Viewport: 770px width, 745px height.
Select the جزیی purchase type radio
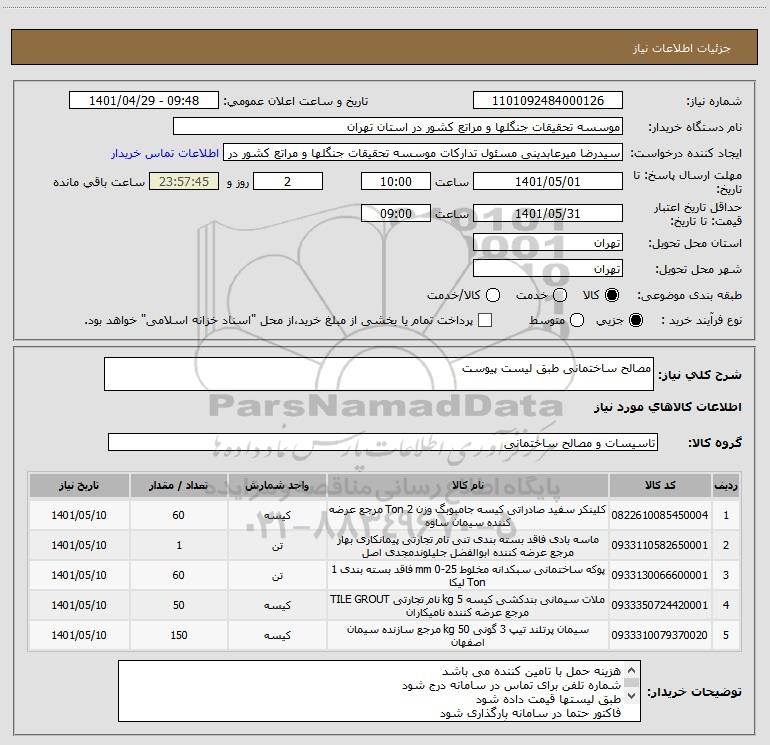tap(635, 320)
